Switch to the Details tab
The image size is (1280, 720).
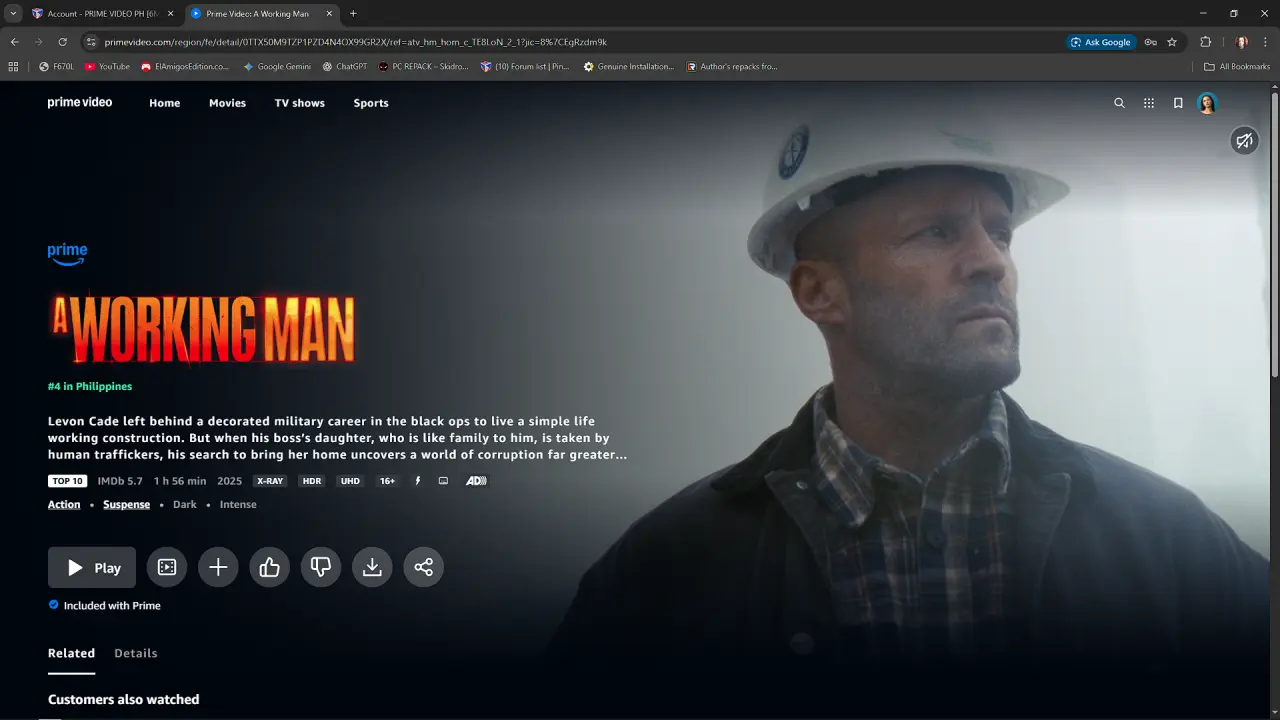(x=136, y=653)
